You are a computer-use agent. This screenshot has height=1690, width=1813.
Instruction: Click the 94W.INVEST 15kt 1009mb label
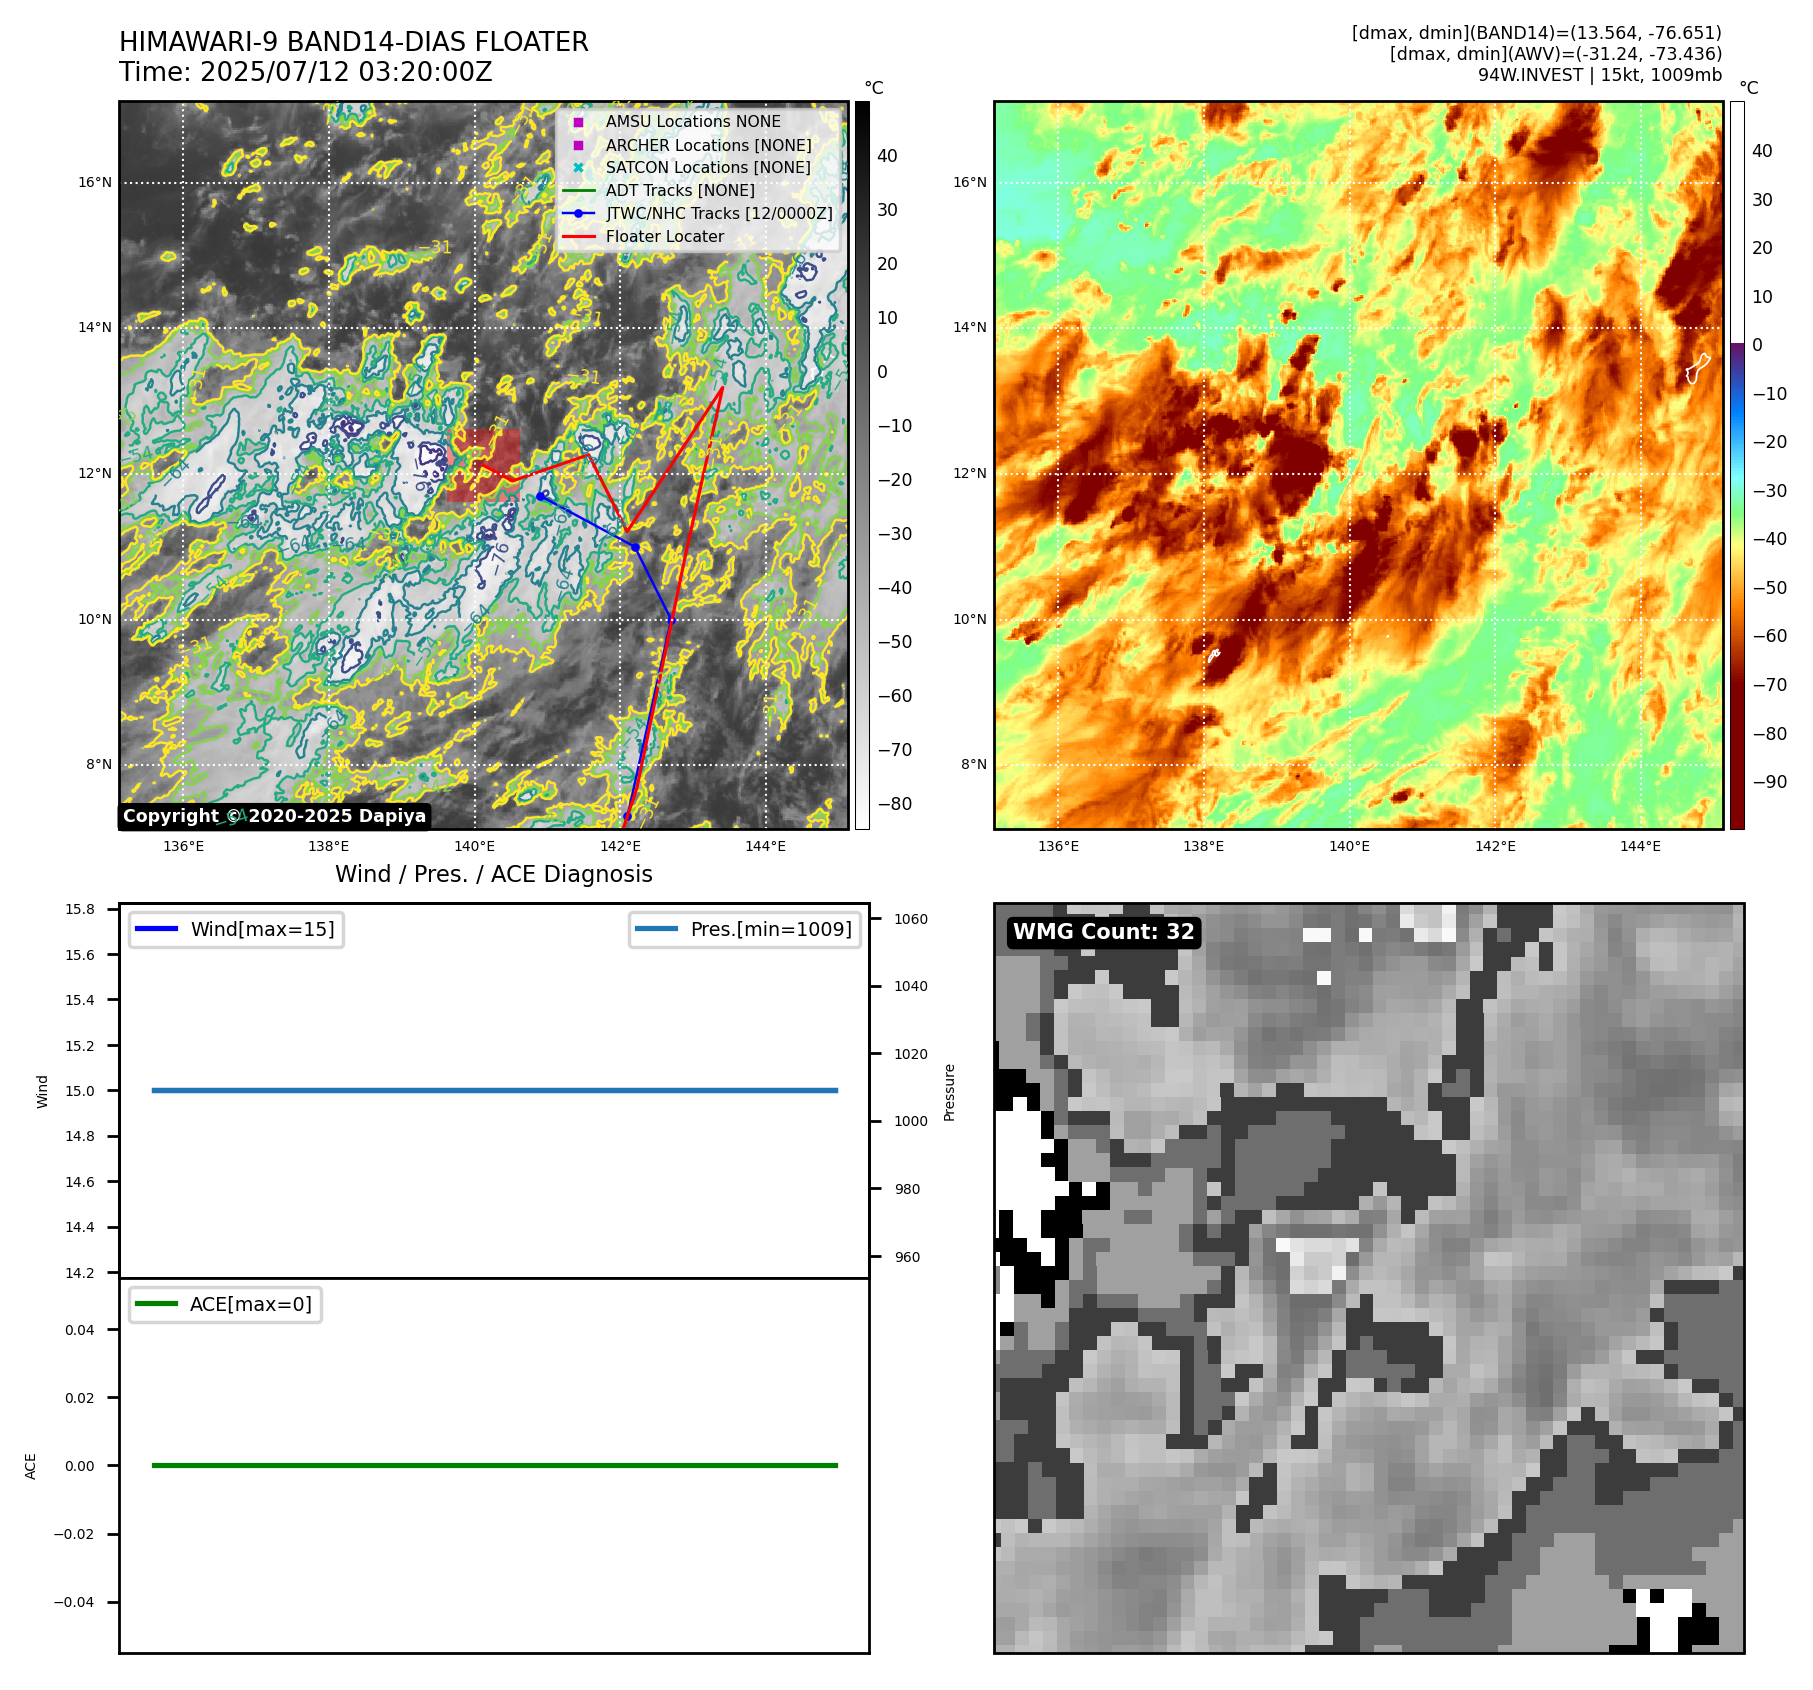click(x=1600, y=75)
